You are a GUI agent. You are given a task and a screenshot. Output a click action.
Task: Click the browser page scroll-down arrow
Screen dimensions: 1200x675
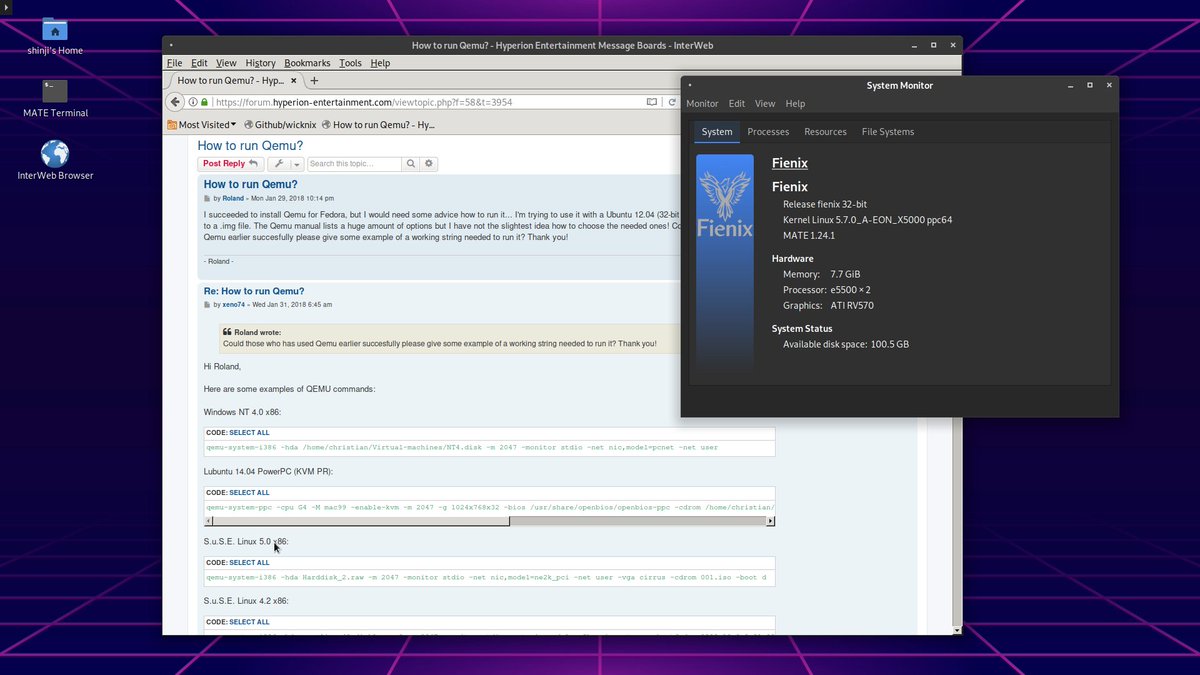point(957,630)
